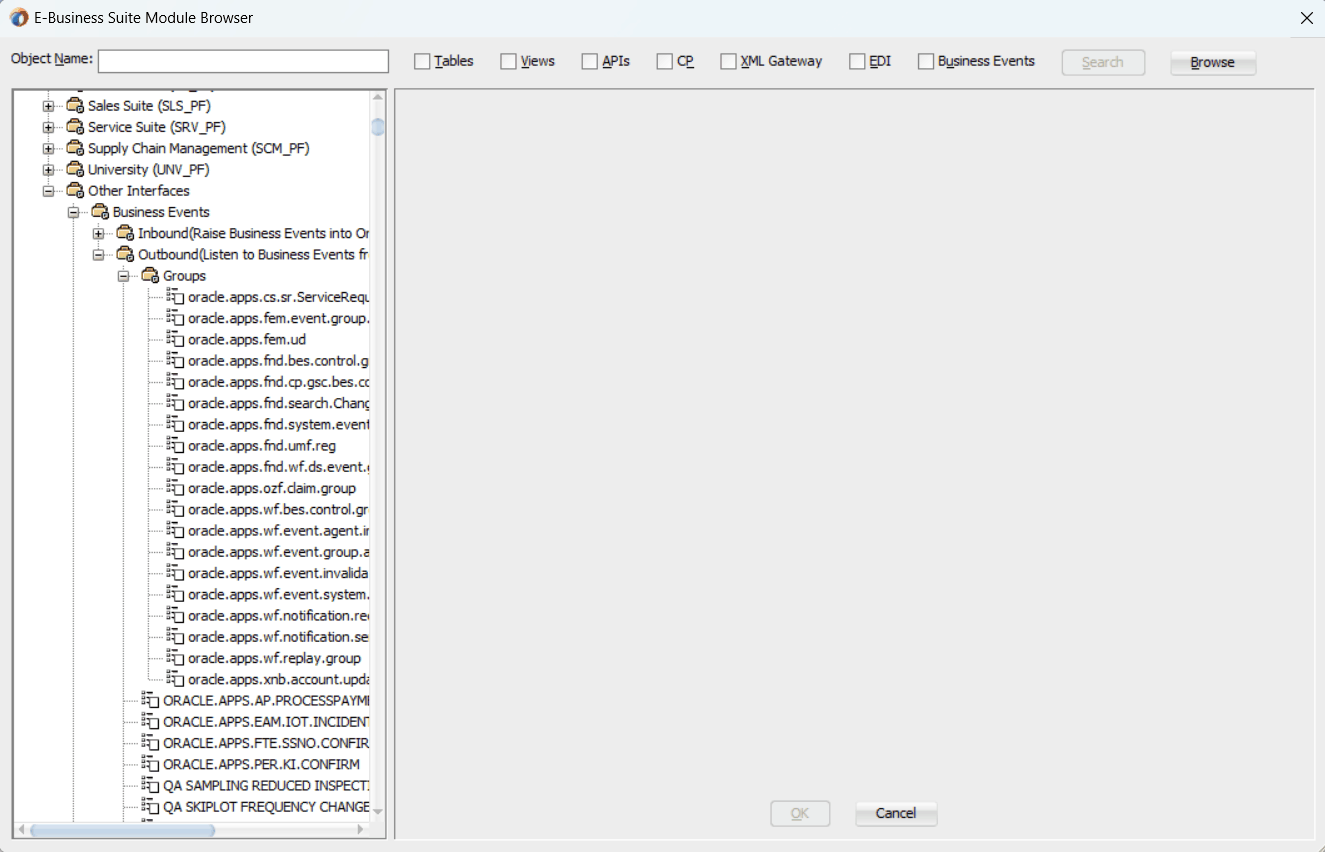Expand the Supply Chain Management node

(48, 148)
